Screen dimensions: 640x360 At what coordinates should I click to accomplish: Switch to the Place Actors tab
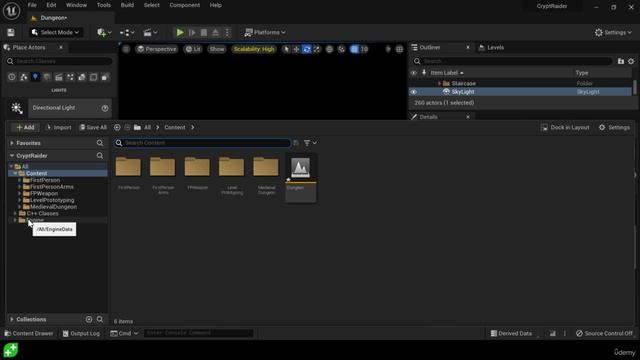tap(29, 47)
